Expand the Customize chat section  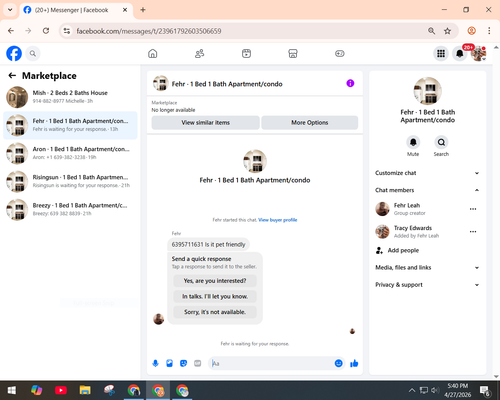427,173
